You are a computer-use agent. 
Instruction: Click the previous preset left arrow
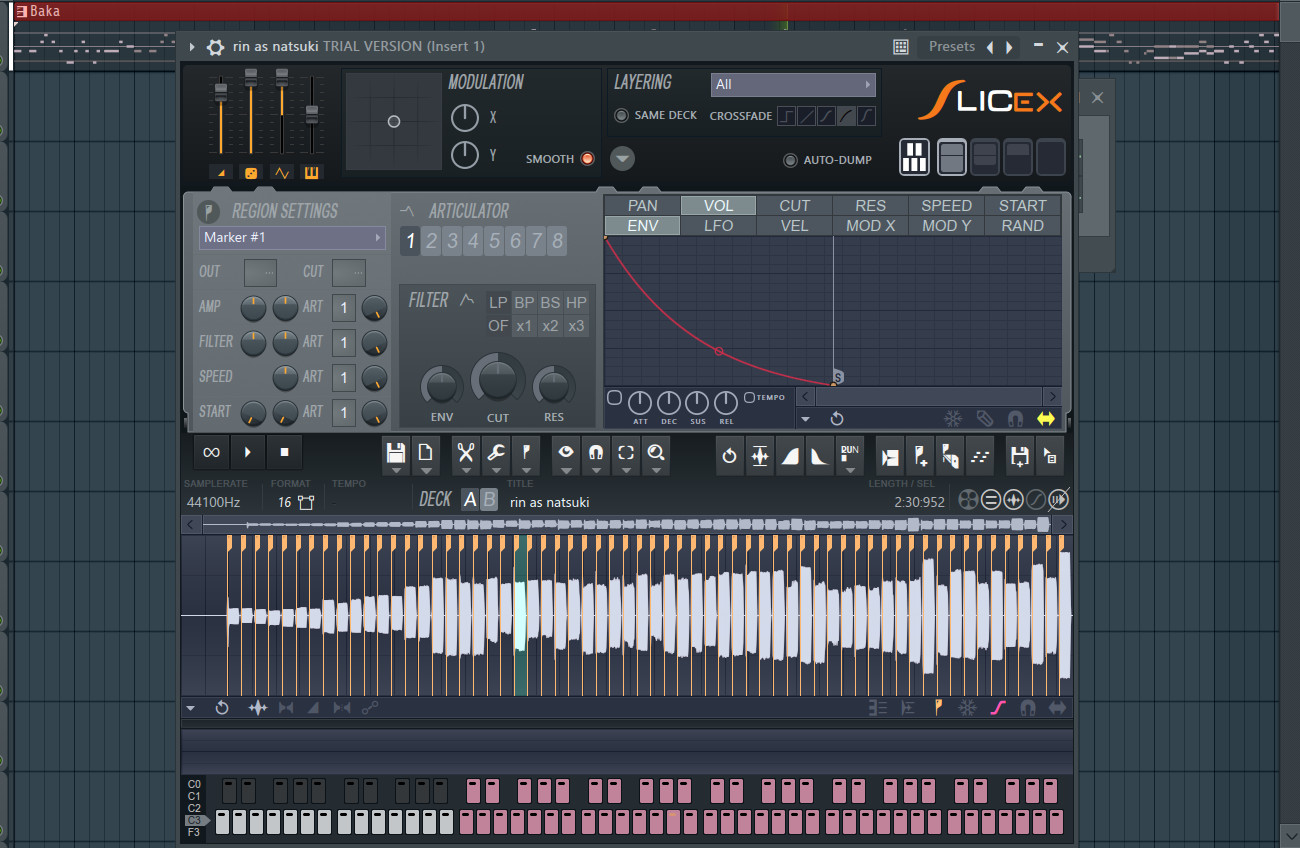(x=990, y=47)
